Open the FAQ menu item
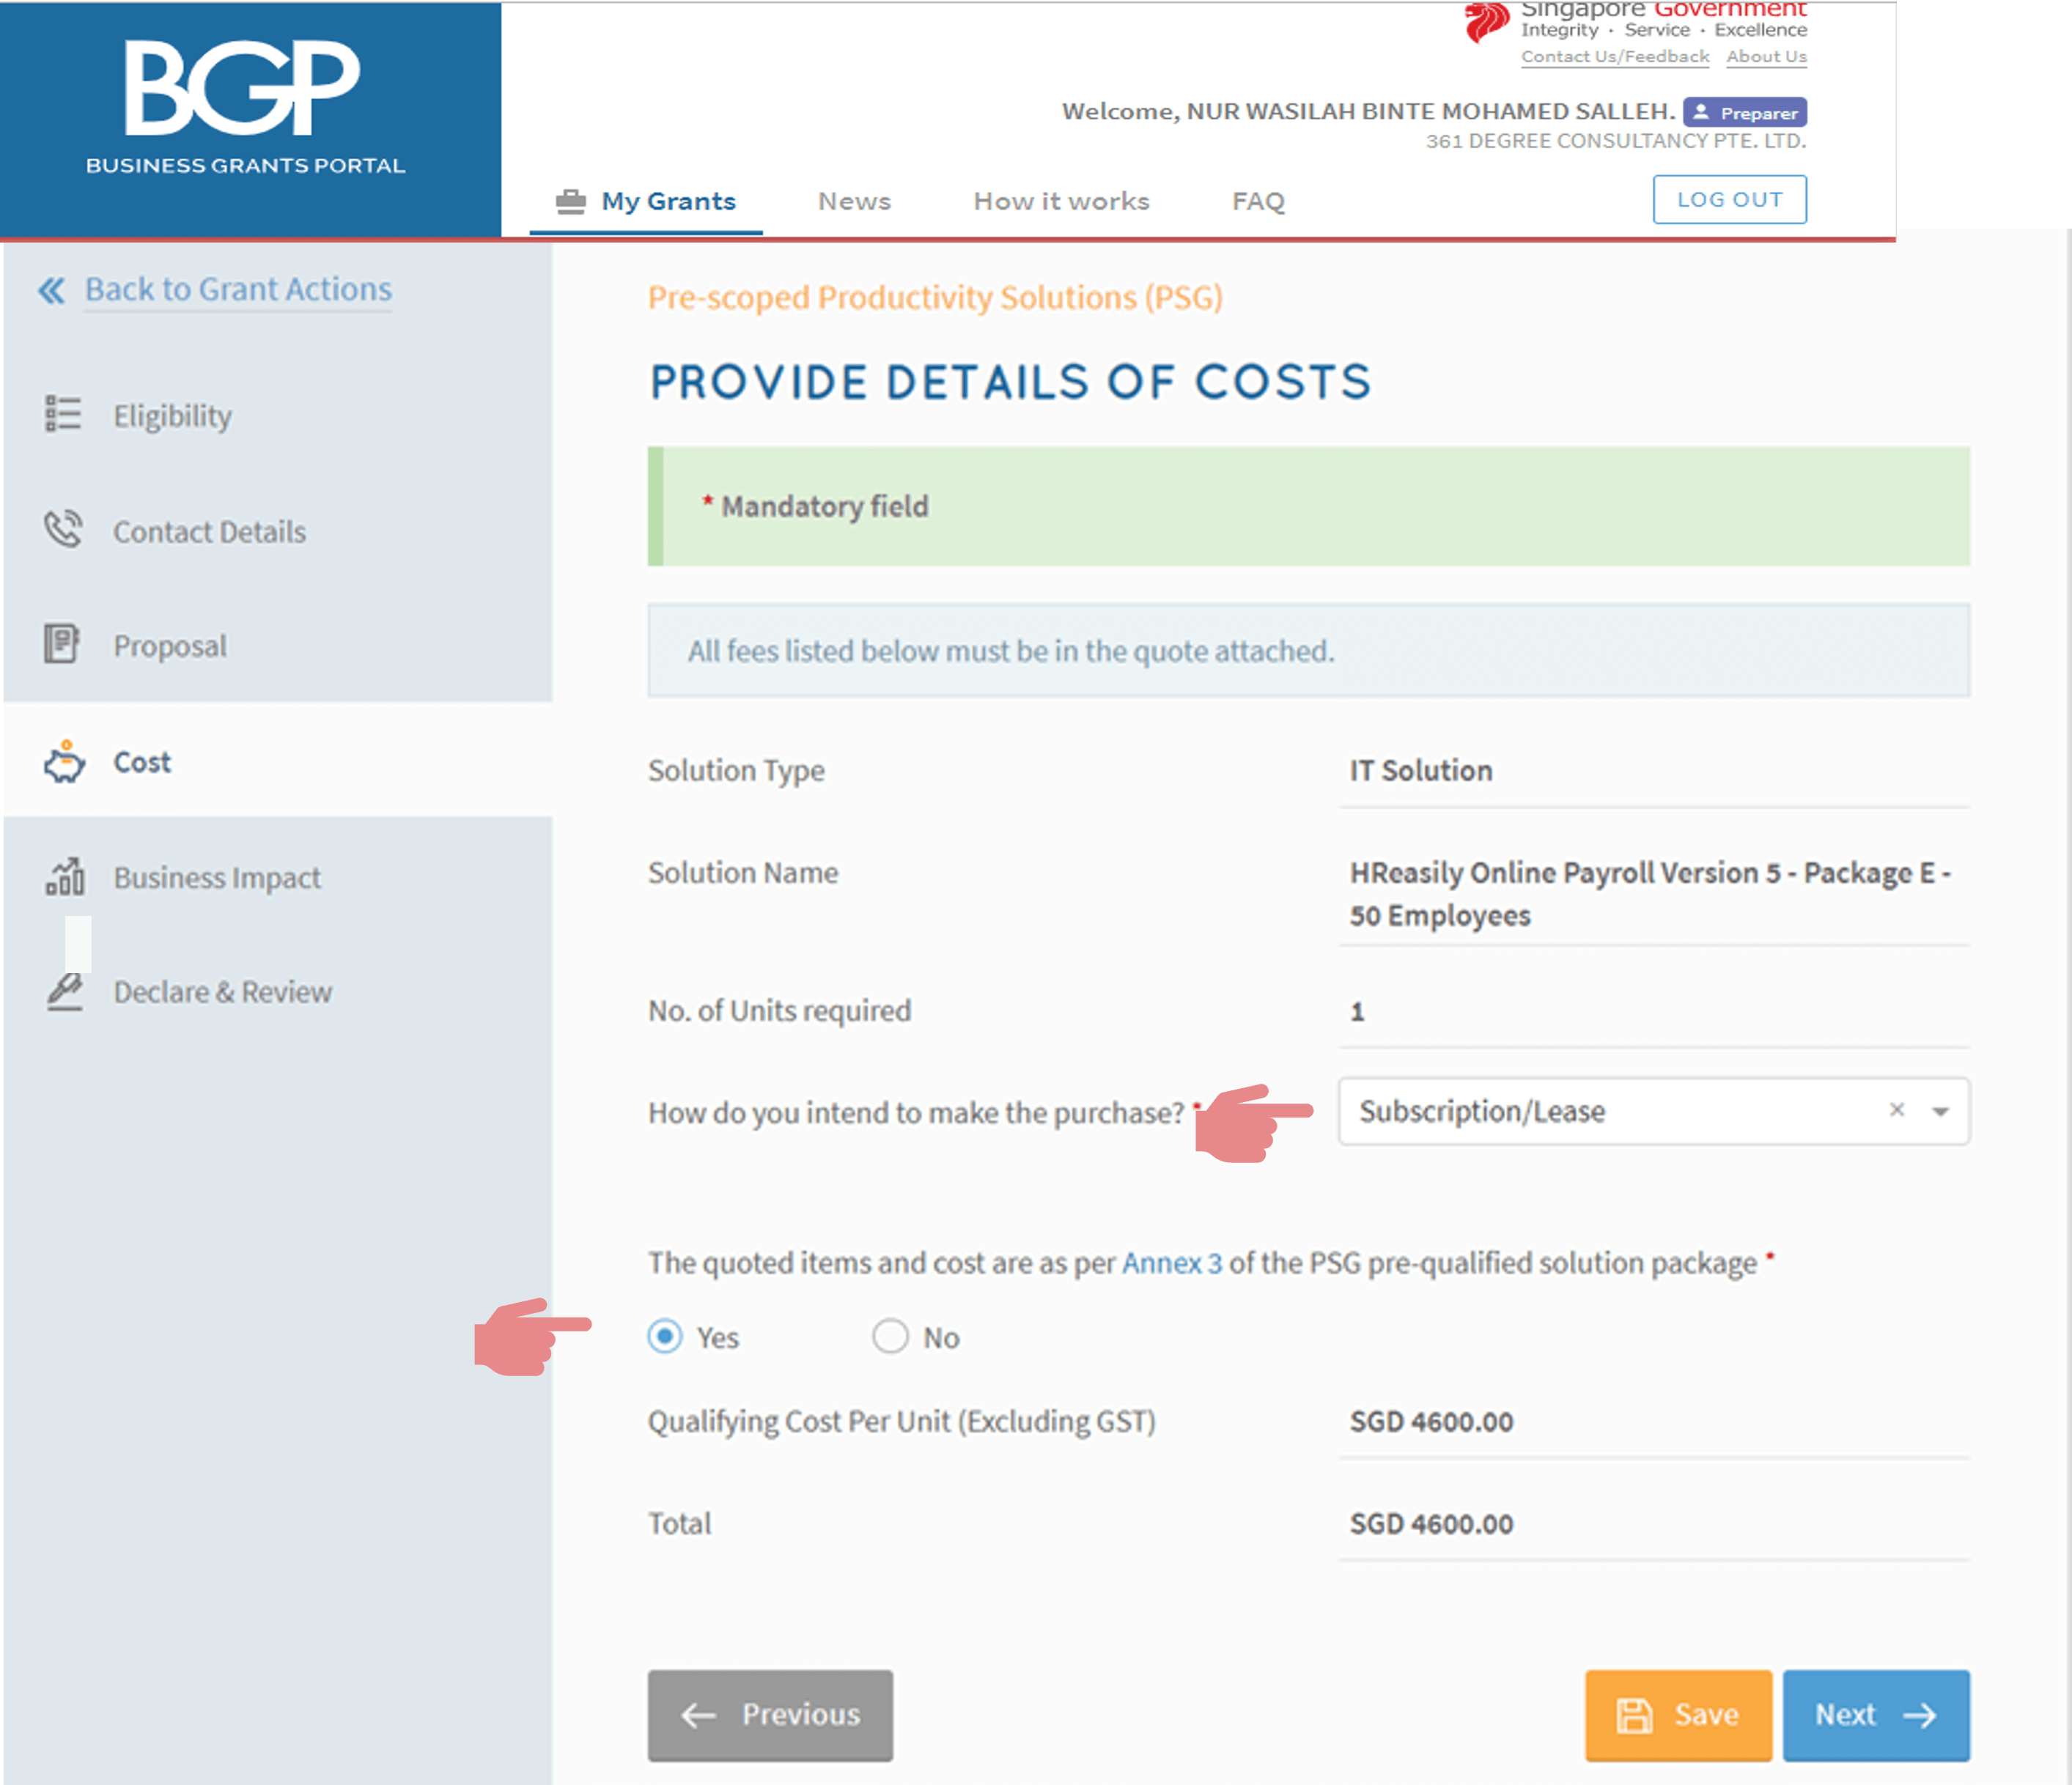This screenshot has width=2072, height=1785. tap(1258, 202)
